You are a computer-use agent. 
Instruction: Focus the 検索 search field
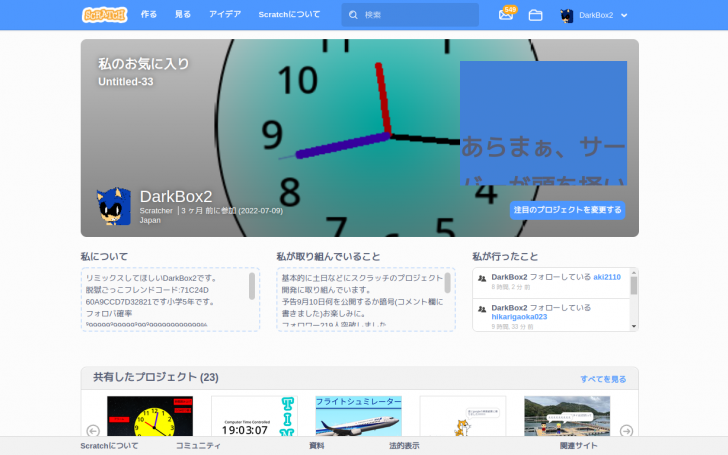pos(410,15)
